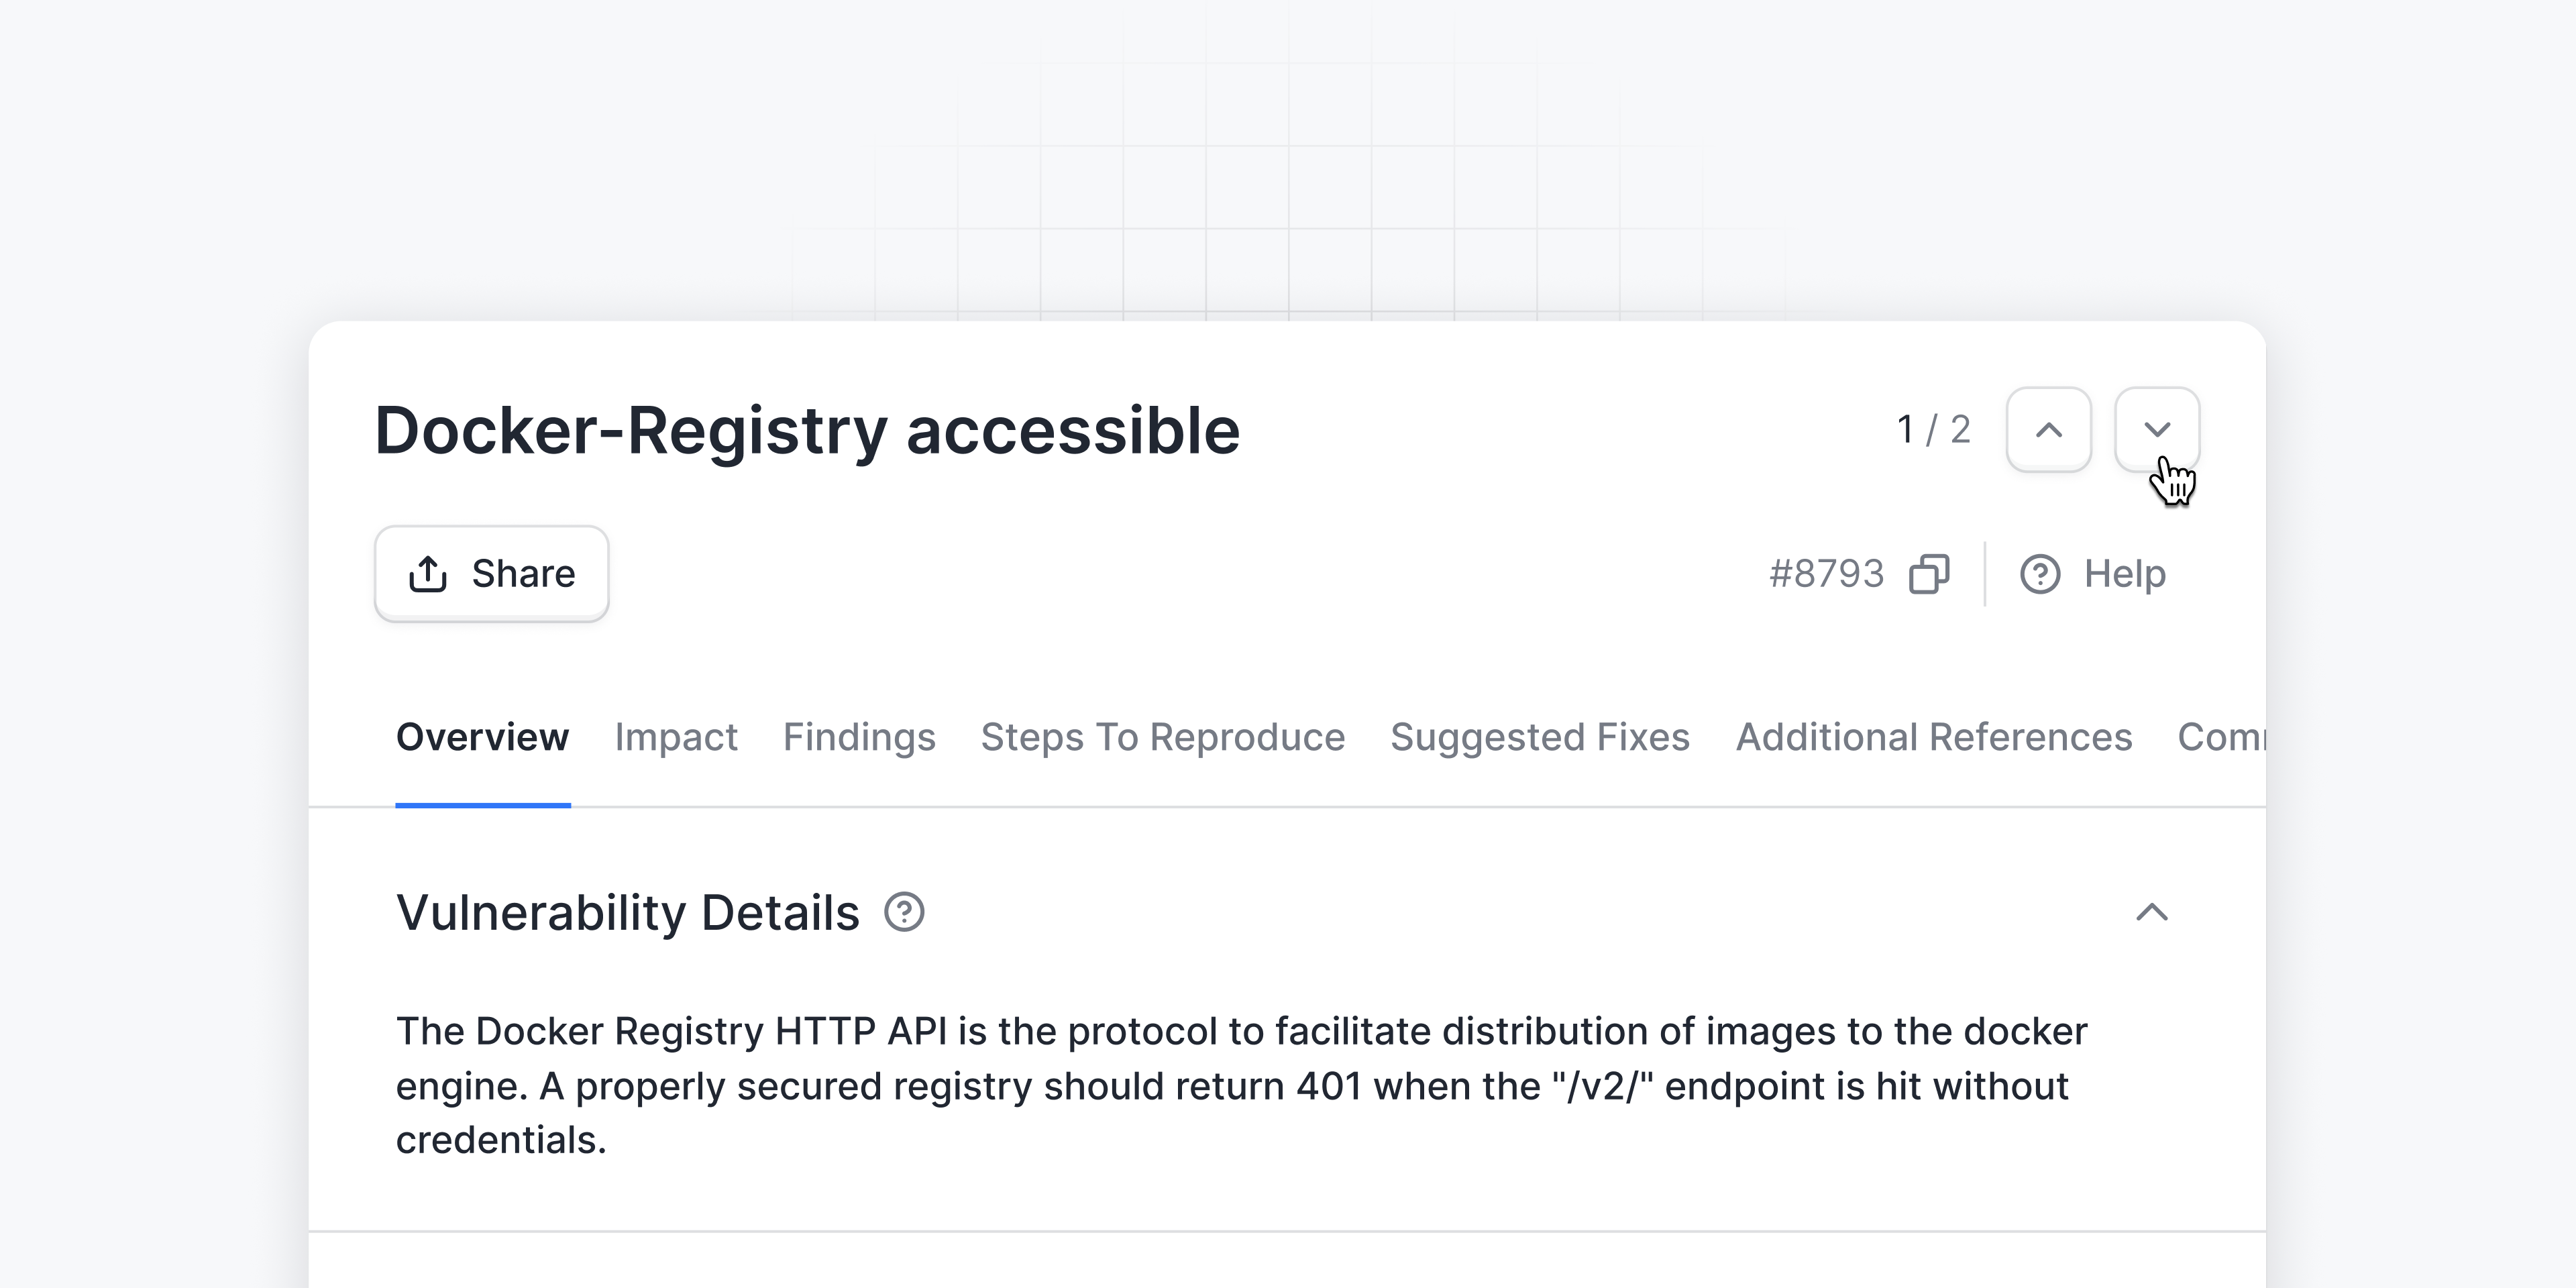Open the Steps To Reproduce tab

pyautogui.click(x=1163, y=737)
